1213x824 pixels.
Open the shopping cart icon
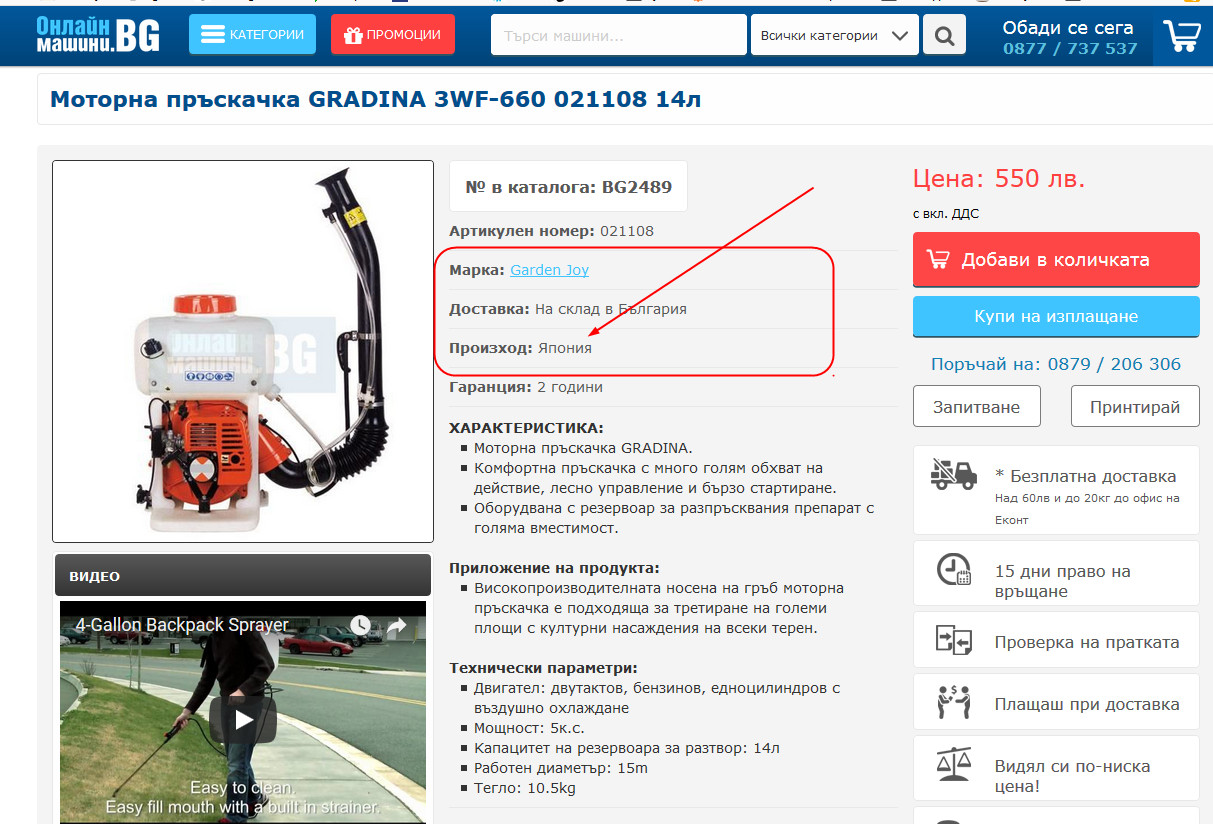point(1182,36)
